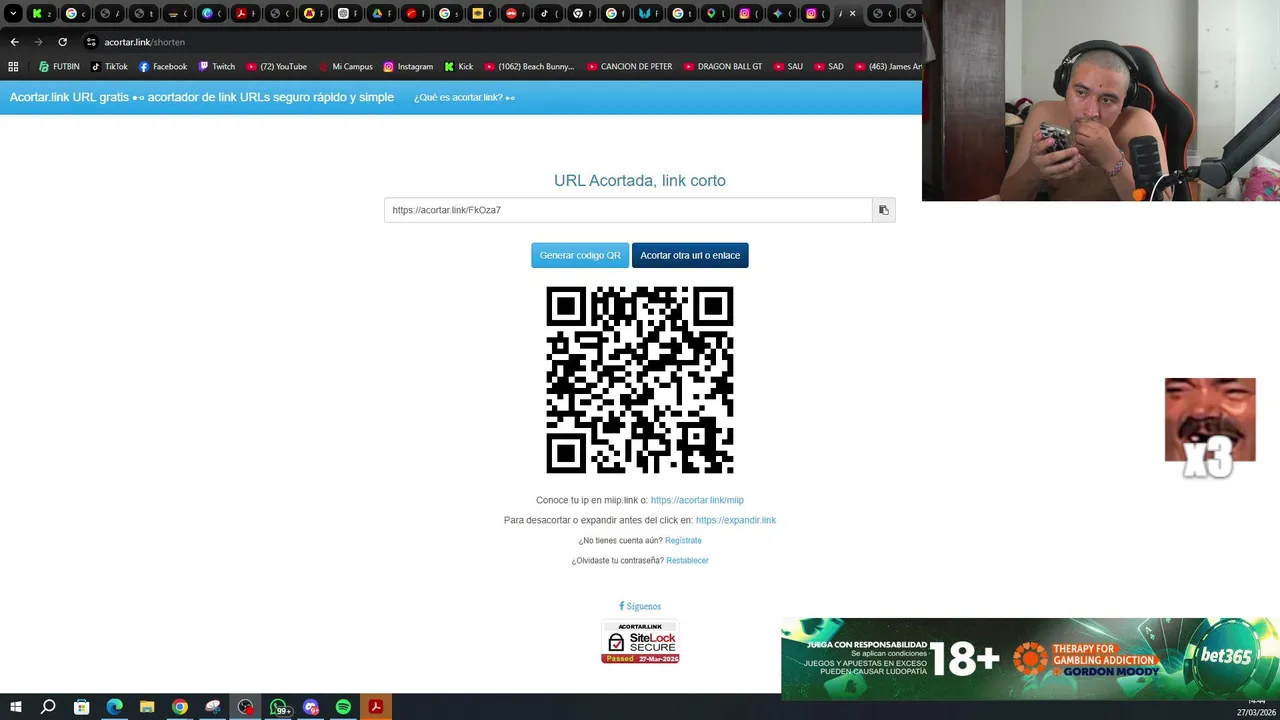Click the SiteLock Secure badge
The height and width of the screenshot is (720, 1280).
point(640,642)
